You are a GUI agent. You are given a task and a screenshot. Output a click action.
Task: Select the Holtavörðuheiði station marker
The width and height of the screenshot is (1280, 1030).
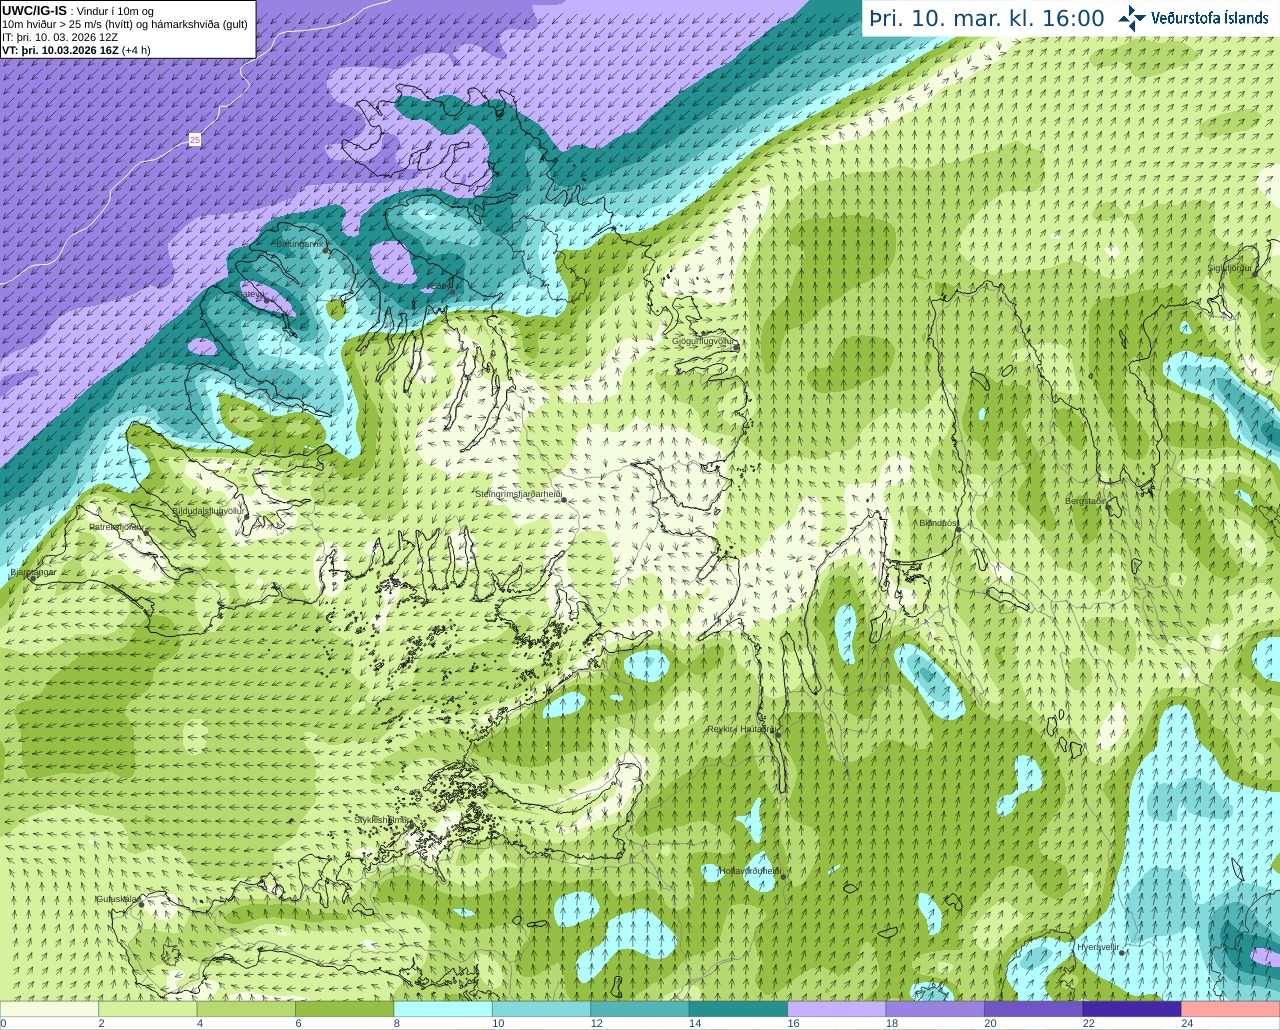tap(783, 877)
